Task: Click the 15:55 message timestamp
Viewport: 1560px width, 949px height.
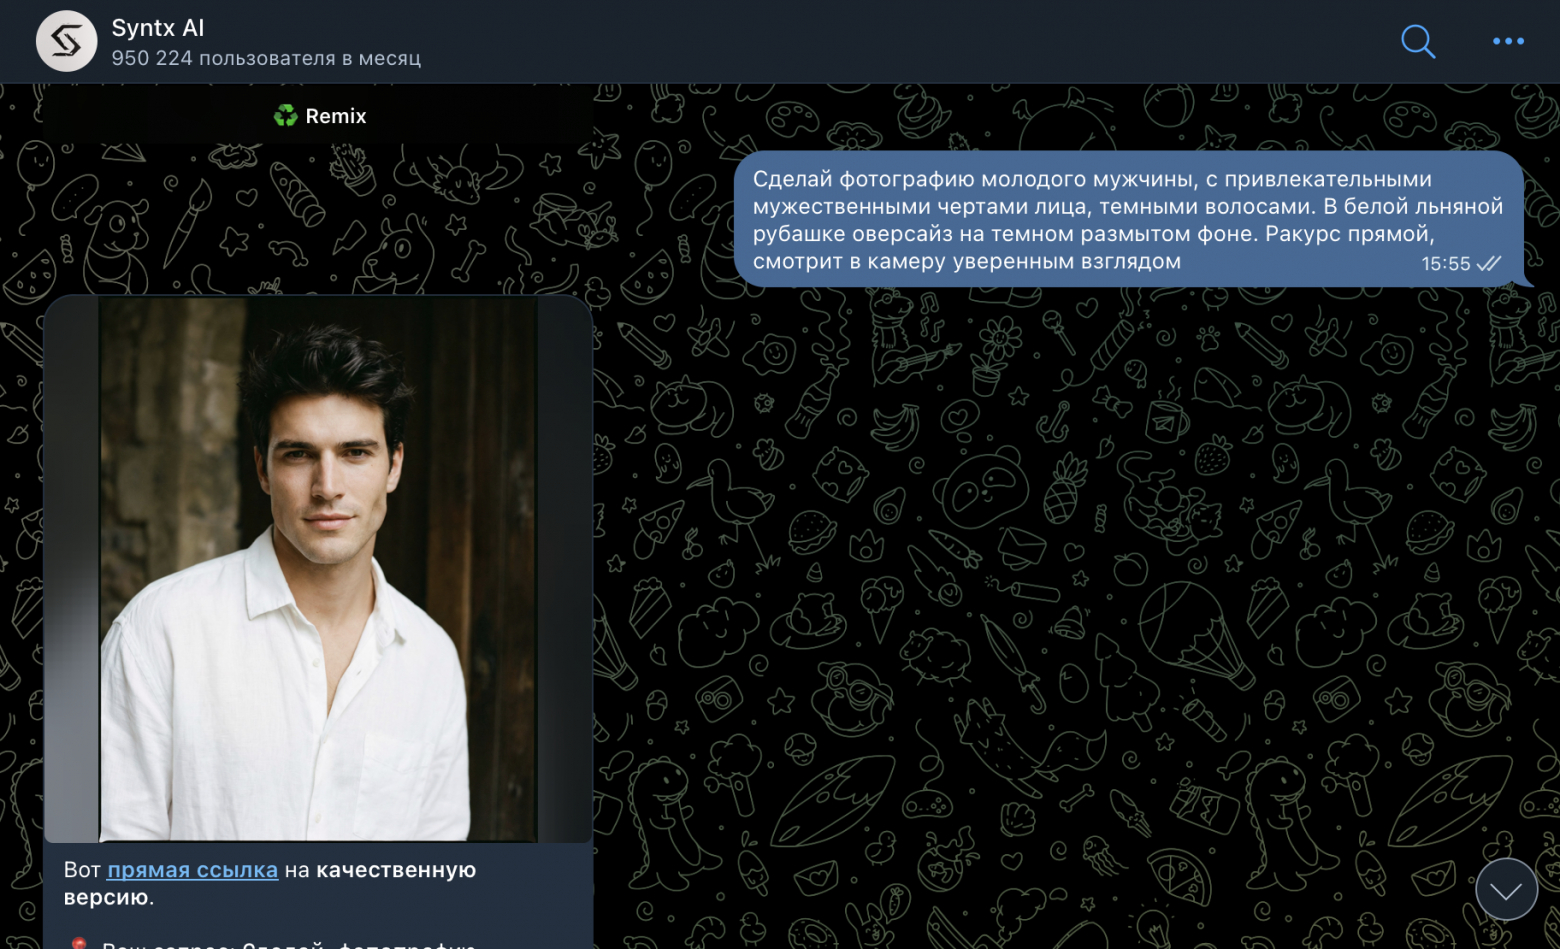Action: click(1446, 264)
